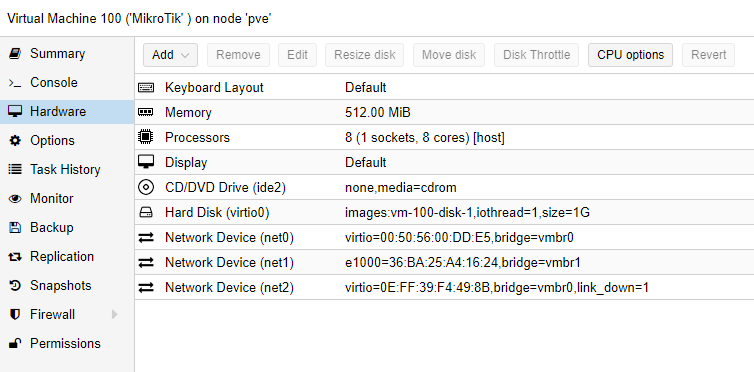Click the CD/DVD Drive disc icon
754x372 pixels.
pyautogui.click(x=146, y=187)
